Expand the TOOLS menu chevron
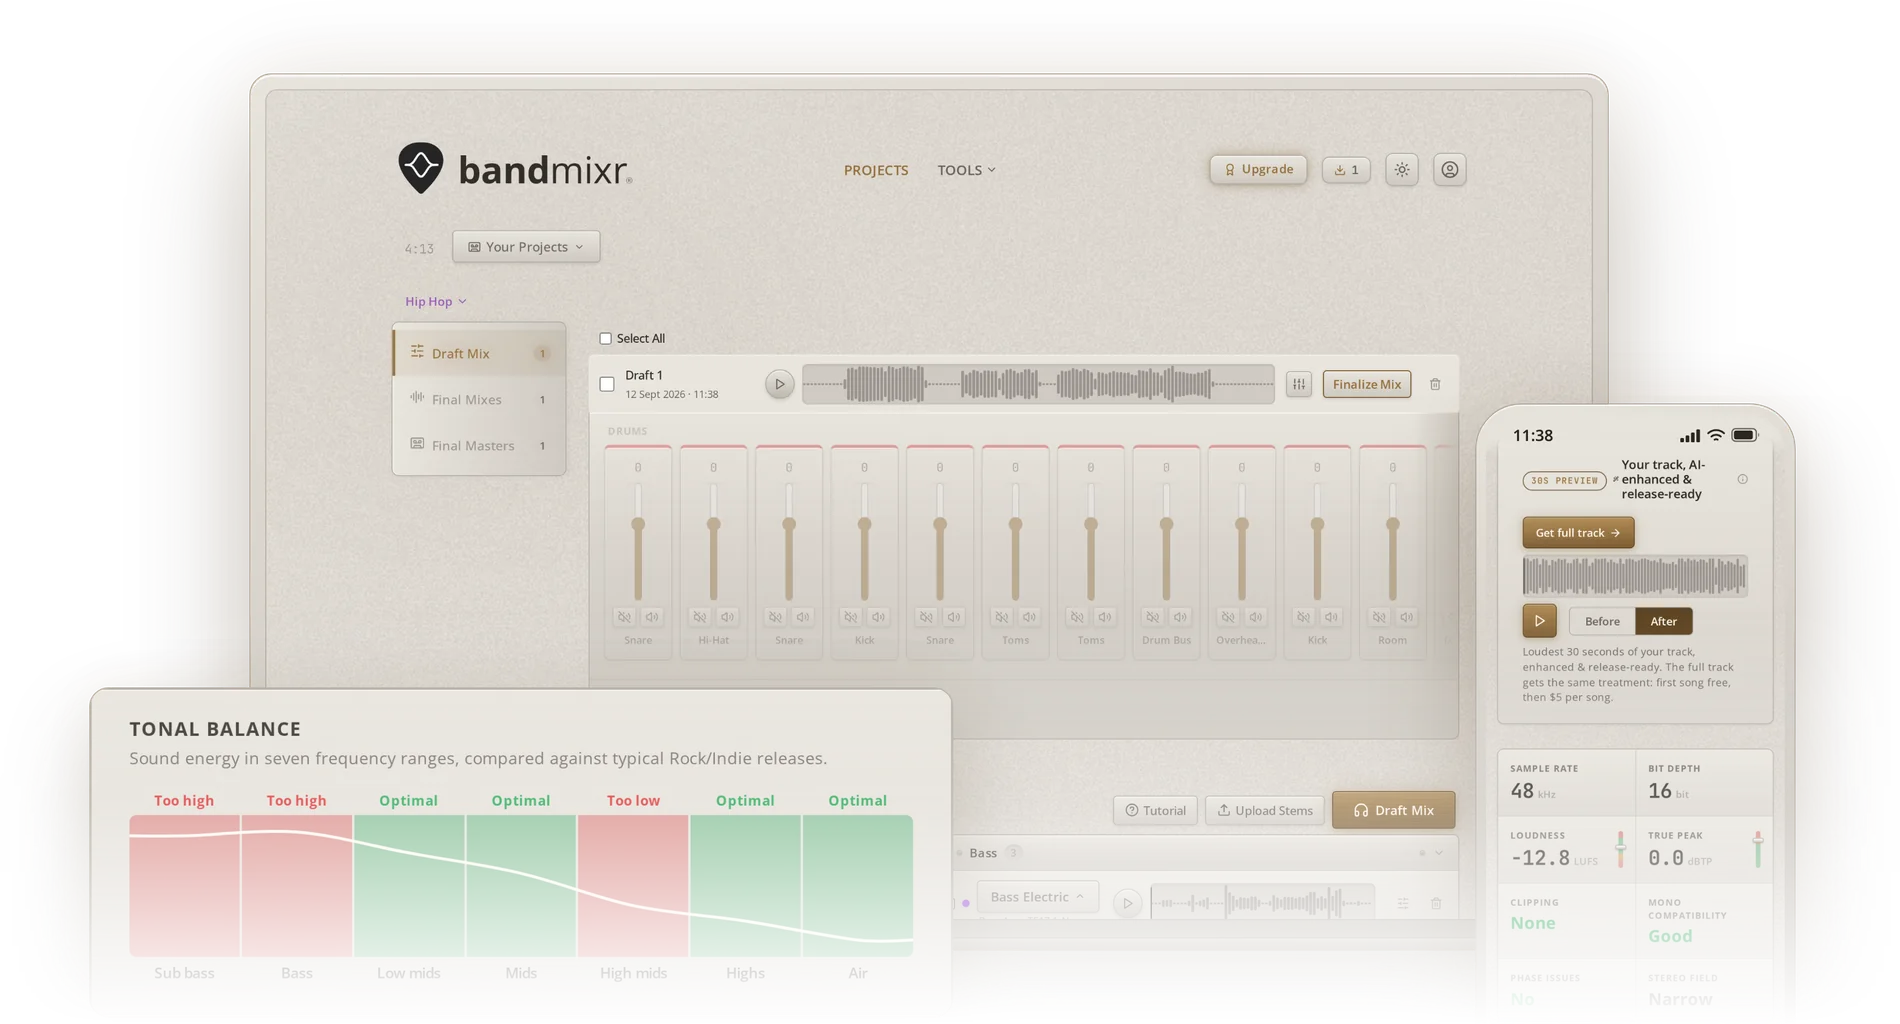Viewport: 1900px width, 1024px height. click(991, 170)
